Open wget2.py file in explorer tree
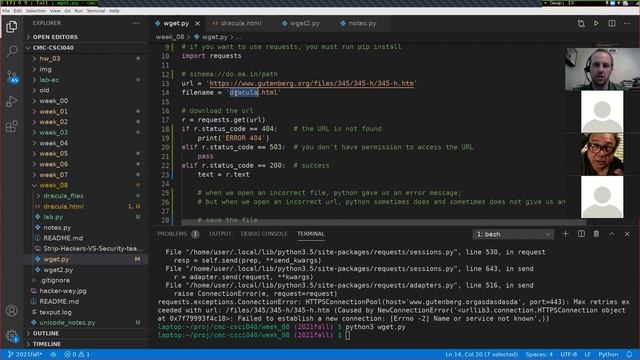 (x=58, y=270)
